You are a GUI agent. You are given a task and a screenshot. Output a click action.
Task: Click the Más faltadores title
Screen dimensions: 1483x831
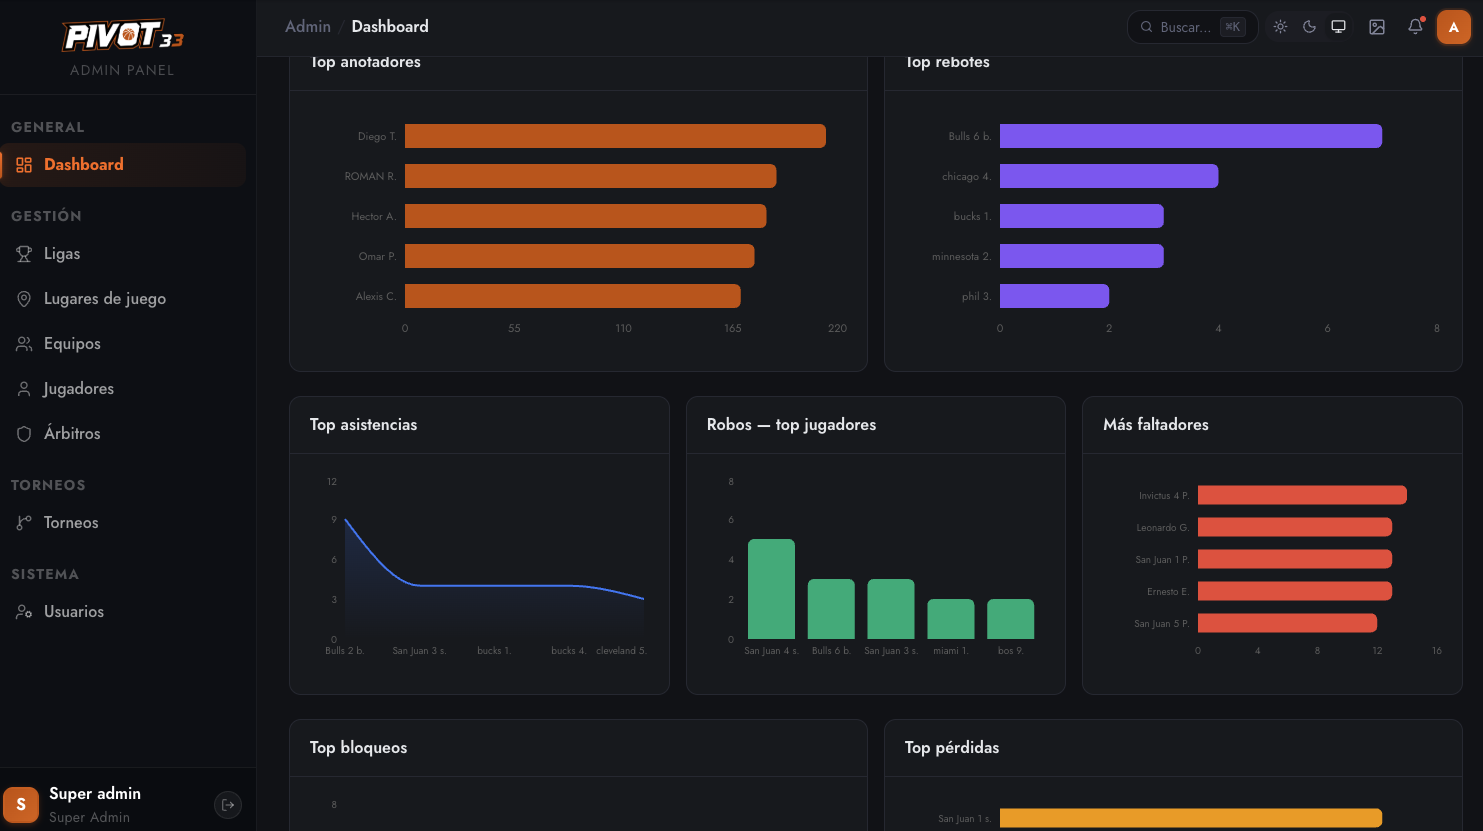point(1156,425)
